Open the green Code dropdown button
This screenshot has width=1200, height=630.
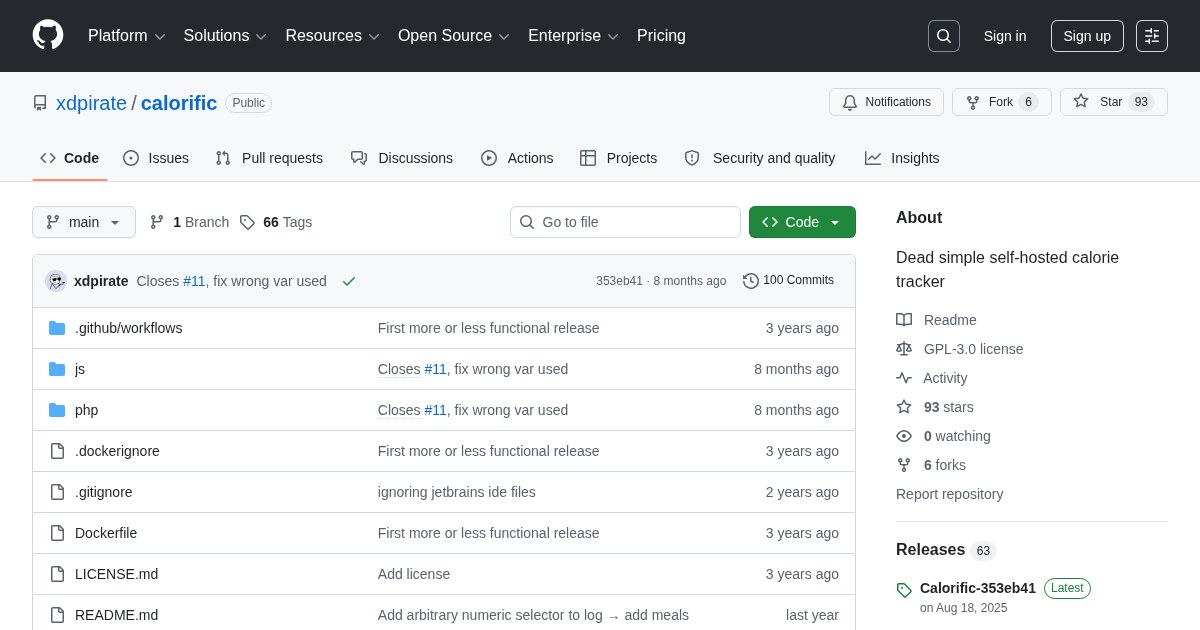tap(802, 222)
